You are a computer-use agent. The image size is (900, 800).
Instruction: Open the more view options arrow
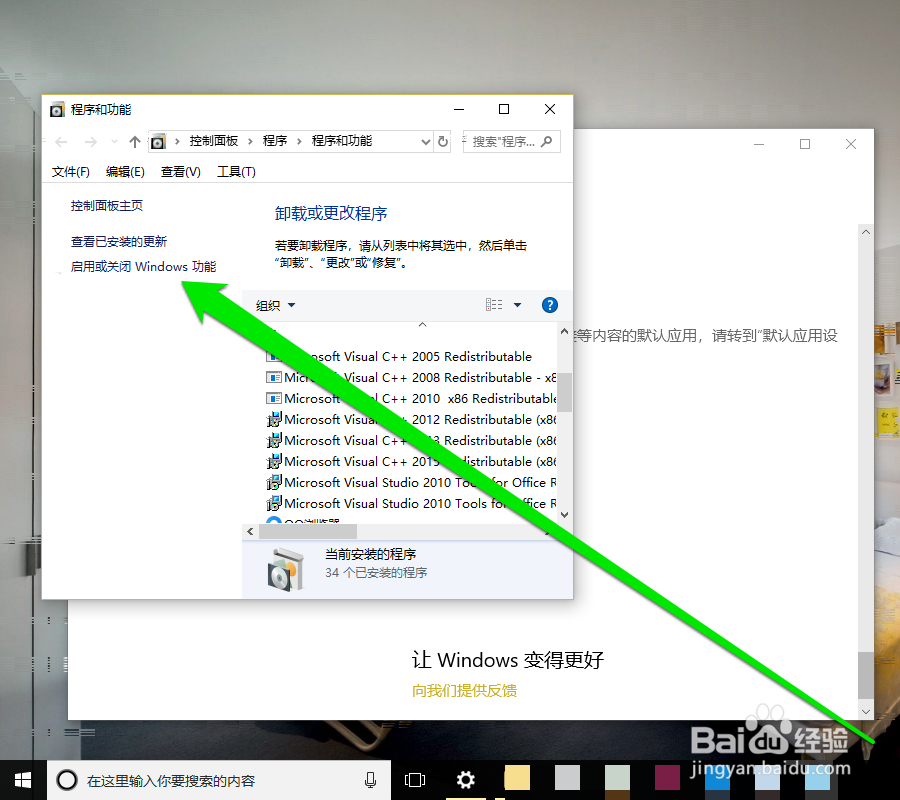(517, 305)
